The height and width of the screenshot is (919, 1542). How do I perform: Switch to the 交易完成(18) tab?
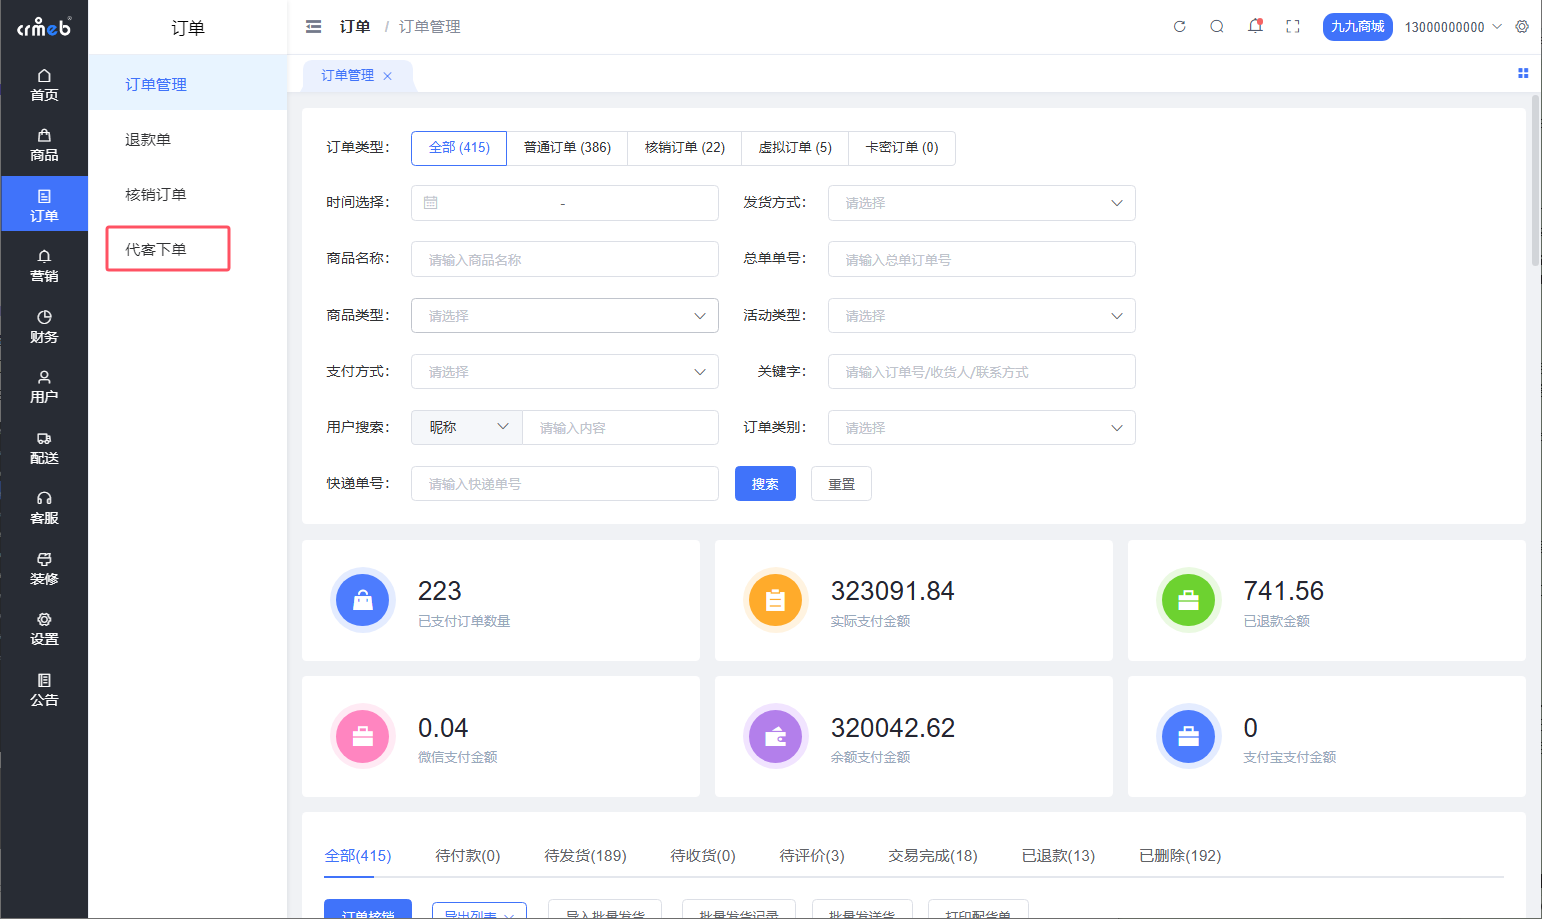tap(933, 856)
